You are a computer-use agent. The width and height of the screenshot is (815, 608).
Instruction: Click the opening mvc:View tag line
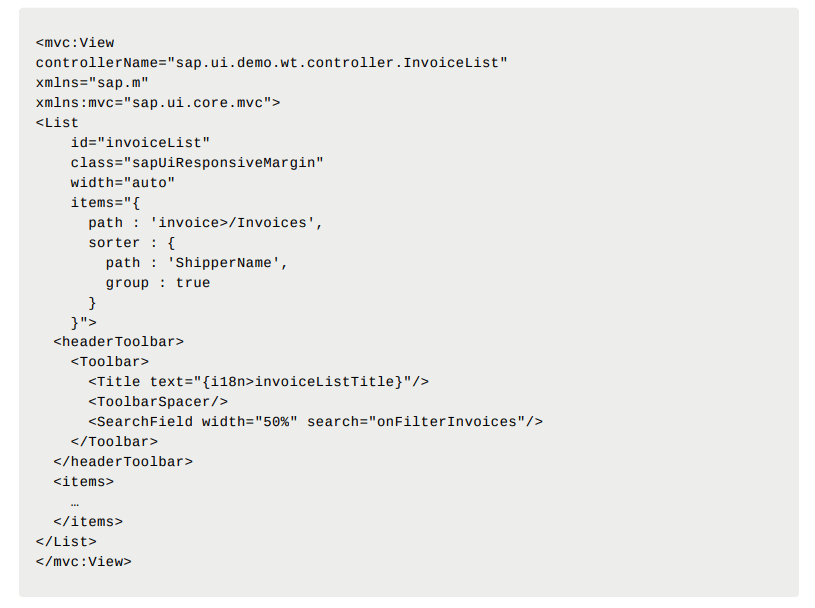click(75, 43)
